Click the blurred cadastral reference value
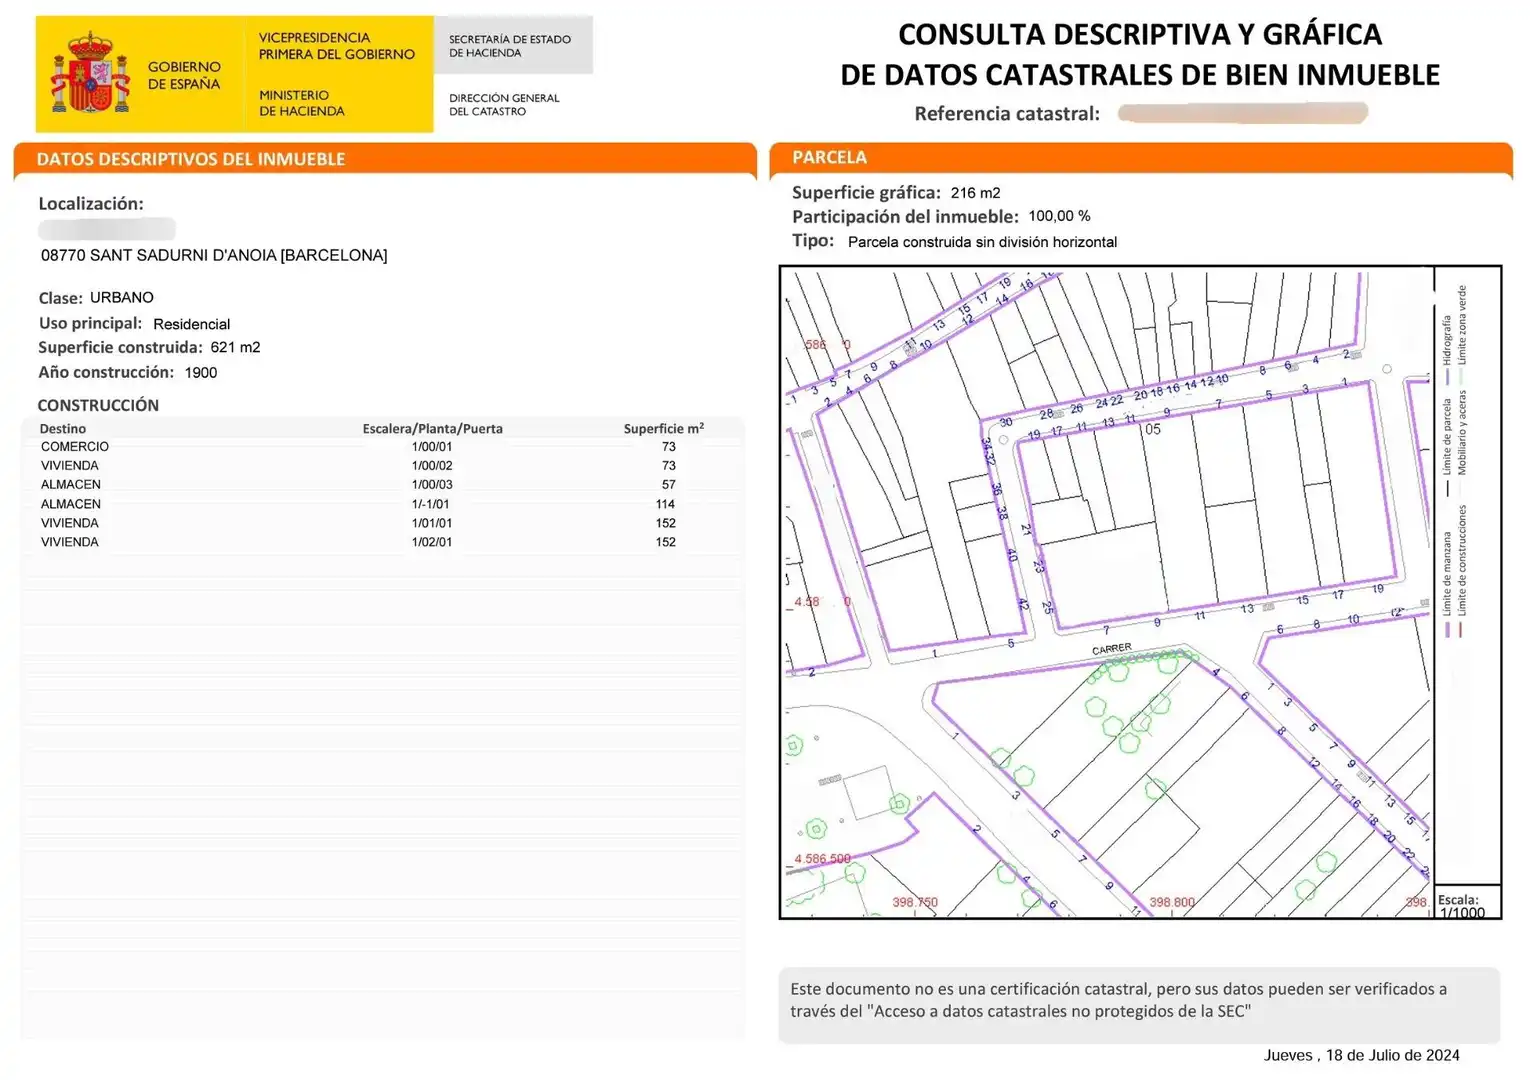The height and width of the screenshot is (1080, 1530). [1243, 113]
